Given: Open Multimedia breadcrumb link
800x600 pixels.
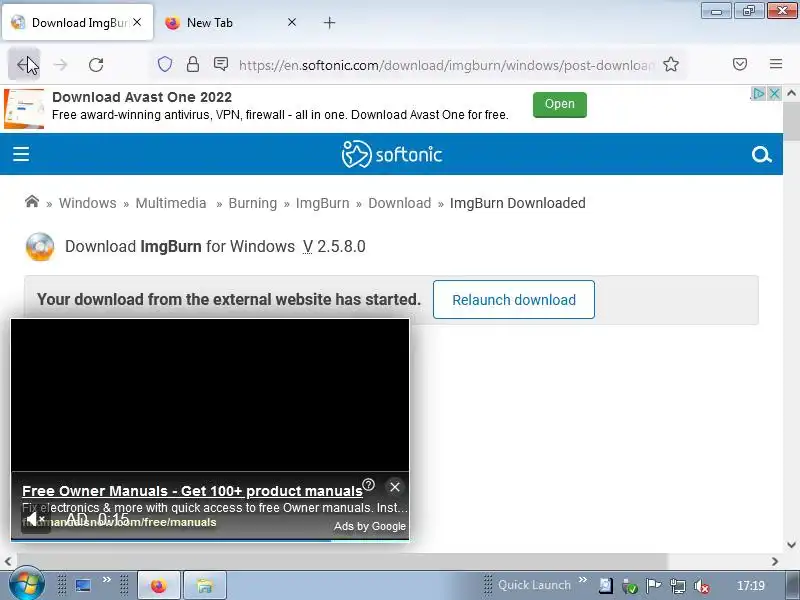Looking at the screenshot, I should (171, 203).
